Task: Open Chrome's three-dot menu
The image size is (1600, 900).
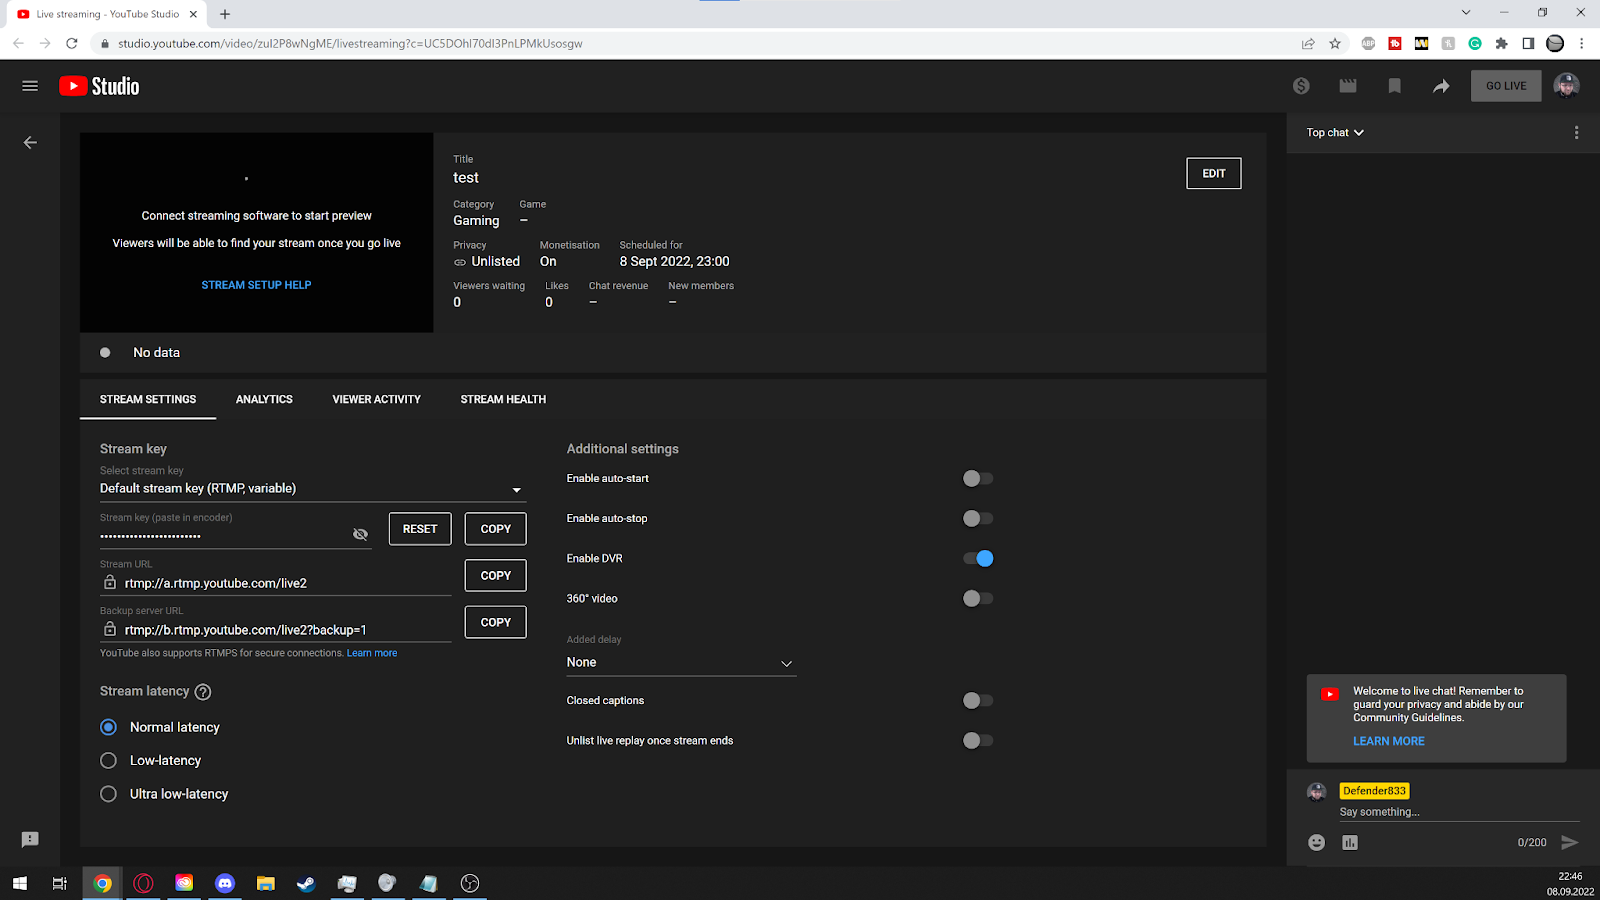Action: click(x=1581, y=43)
